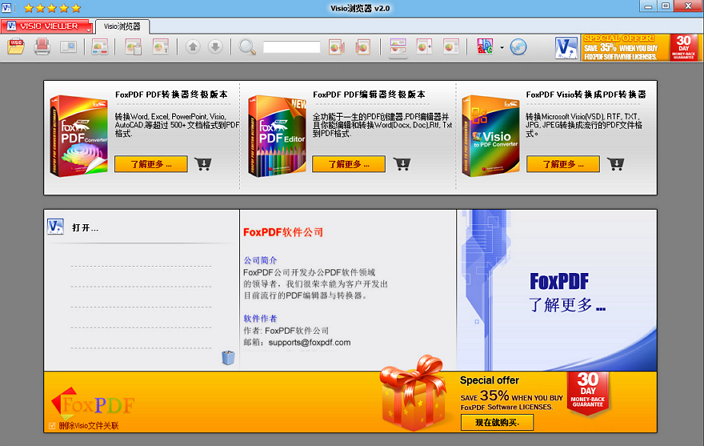
Task: Click the magnifying glass search icon
Action: (x=247, y=47)
